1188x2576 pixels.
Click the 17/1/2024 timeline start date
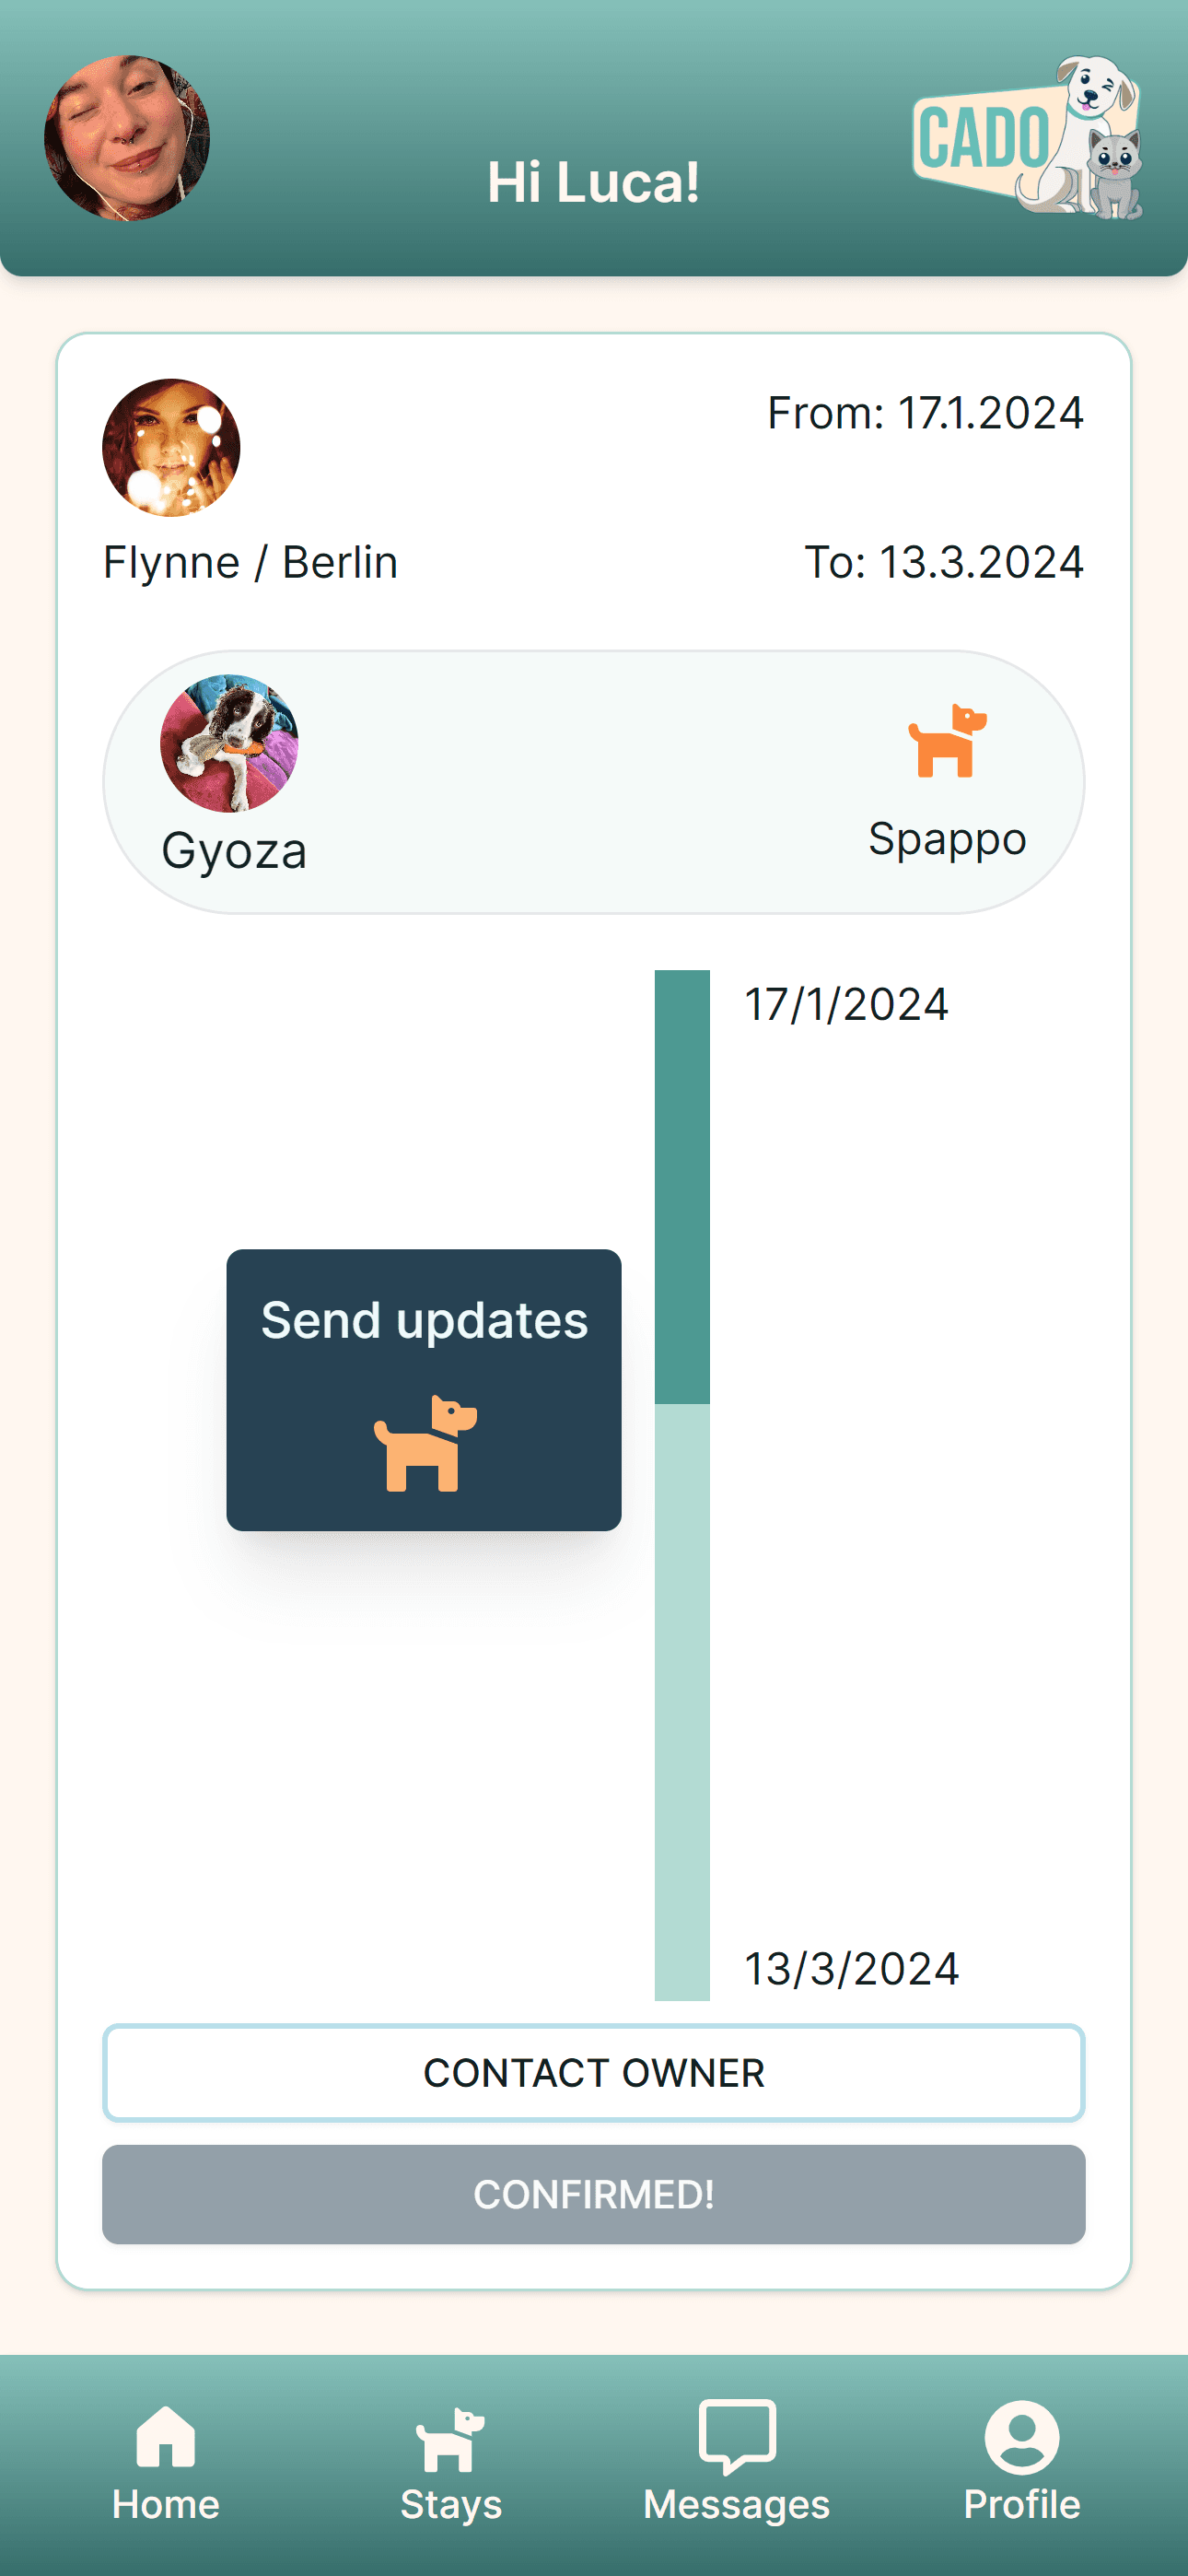tap(846, 1004)
